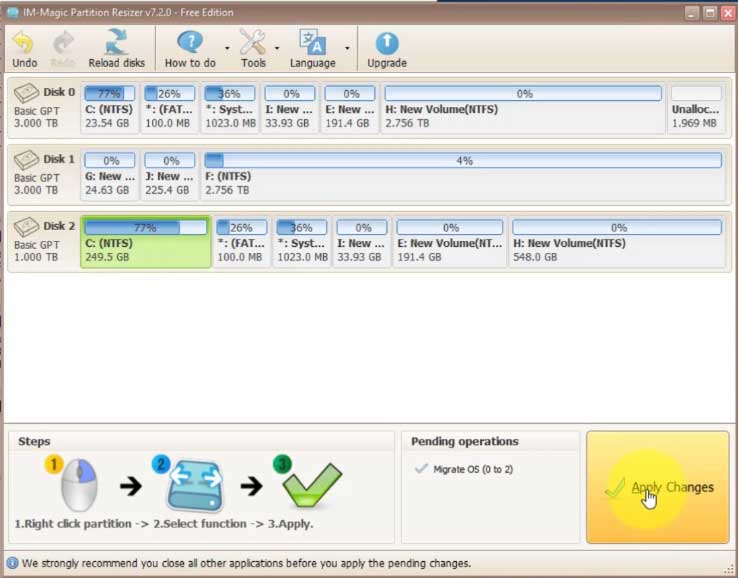Select Disk 0 H: New Volume 2.756 TB partition
This screenshot has height=578, width=738.
point(523,108)
